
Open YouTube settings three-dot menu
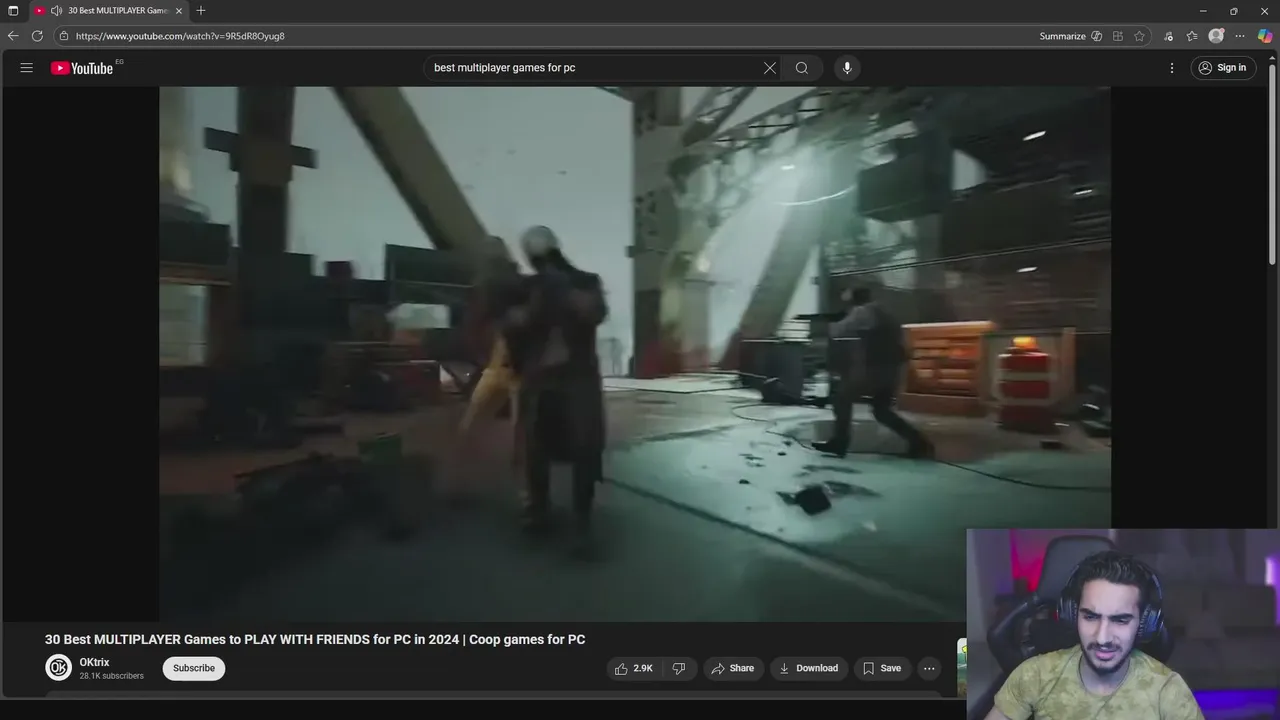point(1172,68)
